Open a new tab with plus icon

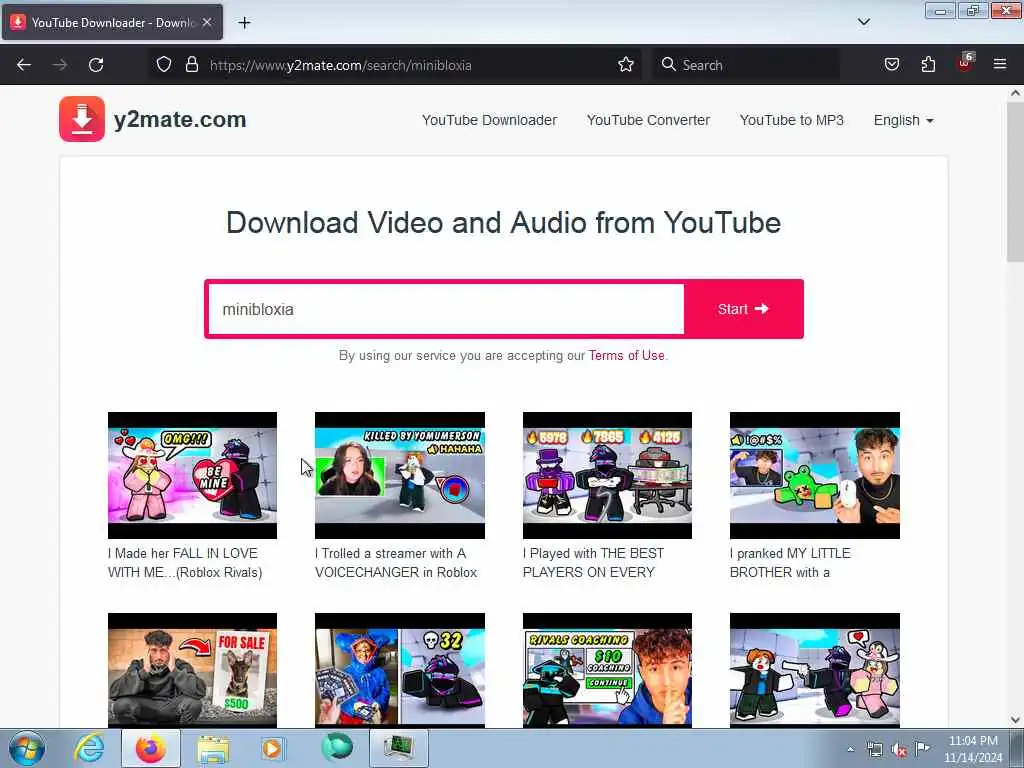244,23
